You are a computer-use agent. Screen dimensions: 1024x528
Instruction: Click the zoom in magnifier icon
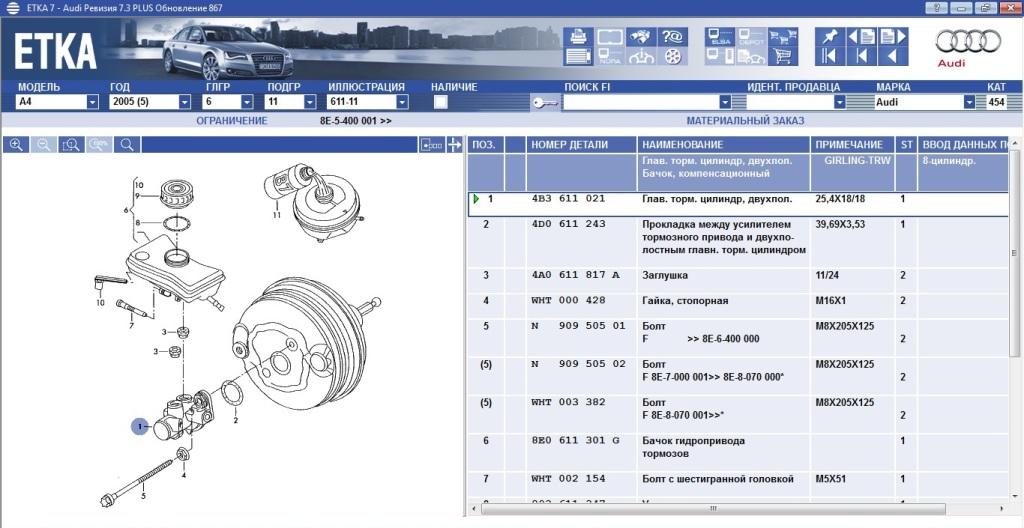(x=16, y=145)
